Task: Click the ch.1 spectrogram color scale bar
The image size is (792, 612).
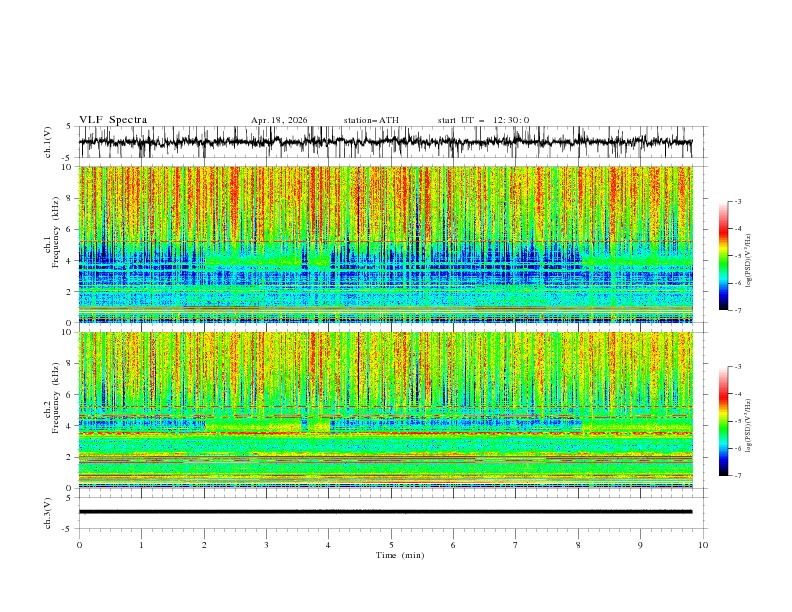Action: 723,256
